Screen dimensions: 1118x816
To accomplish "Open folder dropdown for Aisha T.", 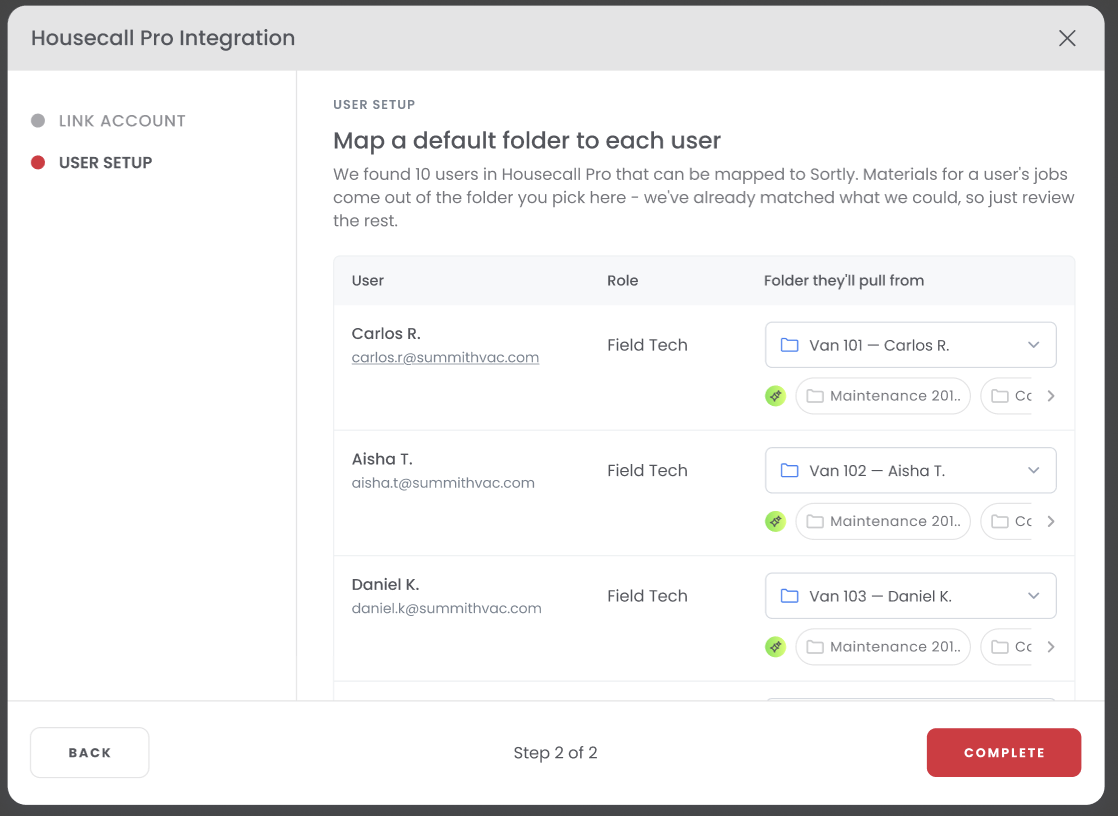I will click(911, 471).
